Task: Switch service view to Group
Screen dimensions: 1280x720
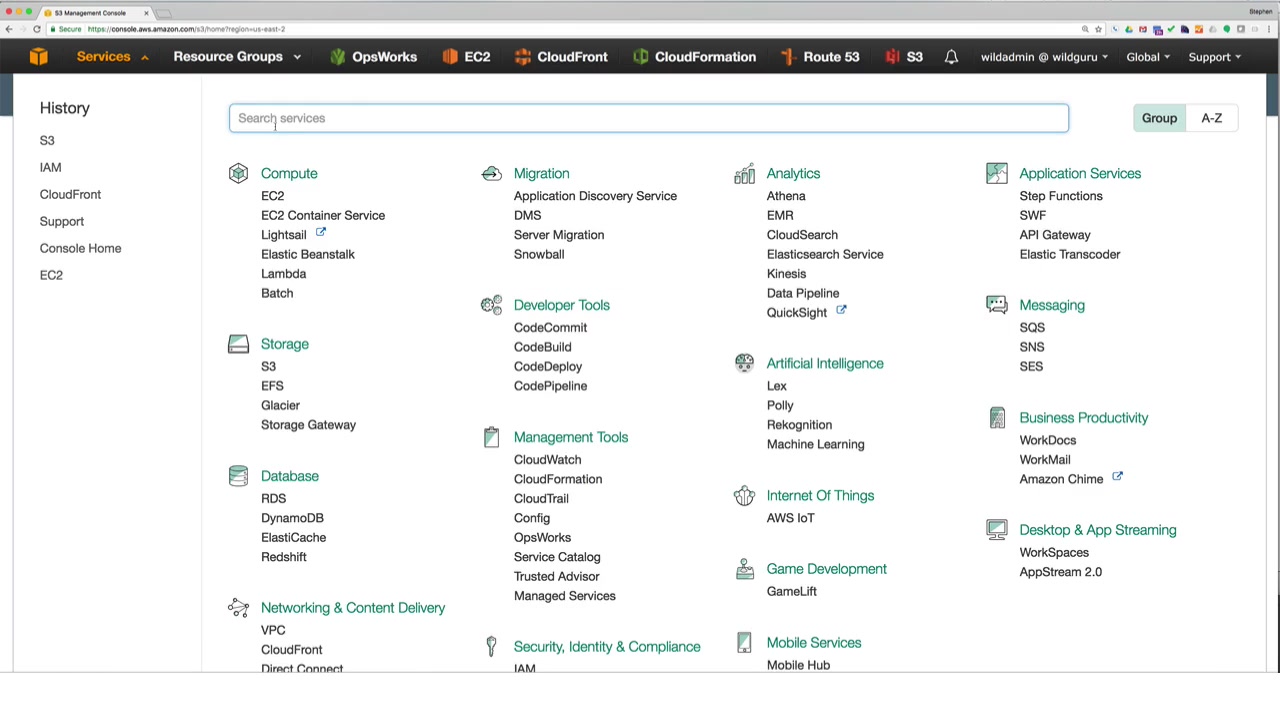Action: pos(1159,118)
